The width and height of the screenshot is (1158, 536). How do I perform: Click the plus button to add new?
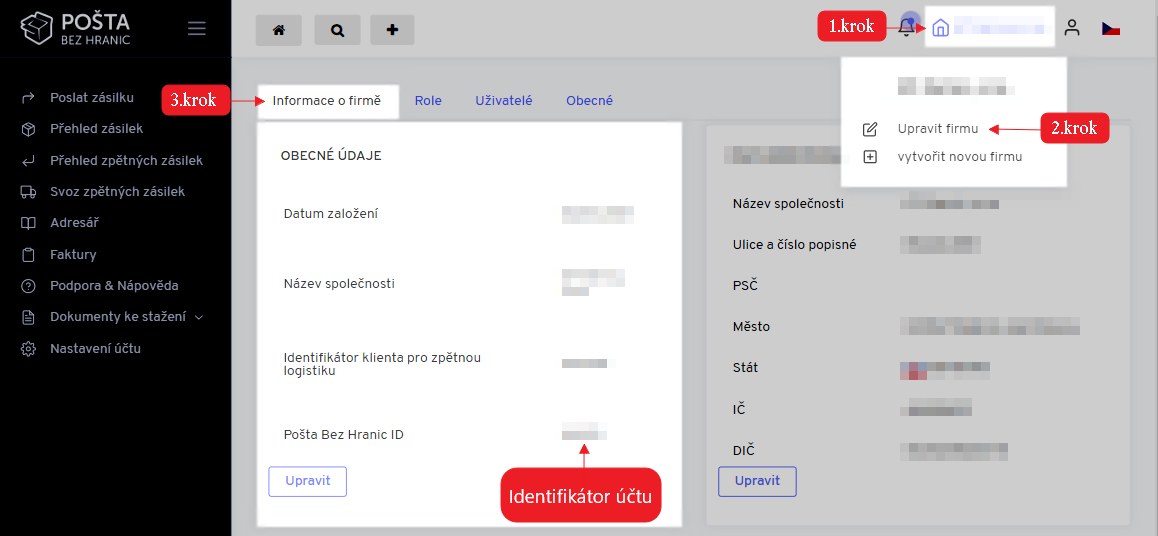[x=392, y=30]
